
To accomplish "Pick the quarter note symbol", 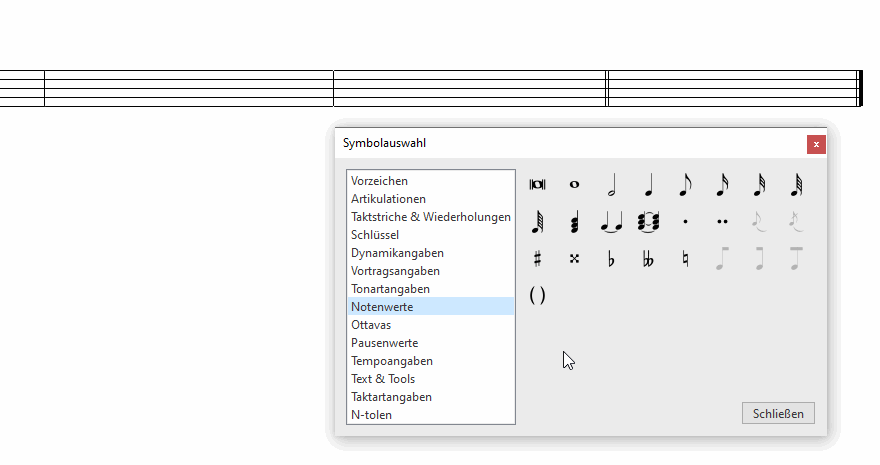I will click(648, 184).
